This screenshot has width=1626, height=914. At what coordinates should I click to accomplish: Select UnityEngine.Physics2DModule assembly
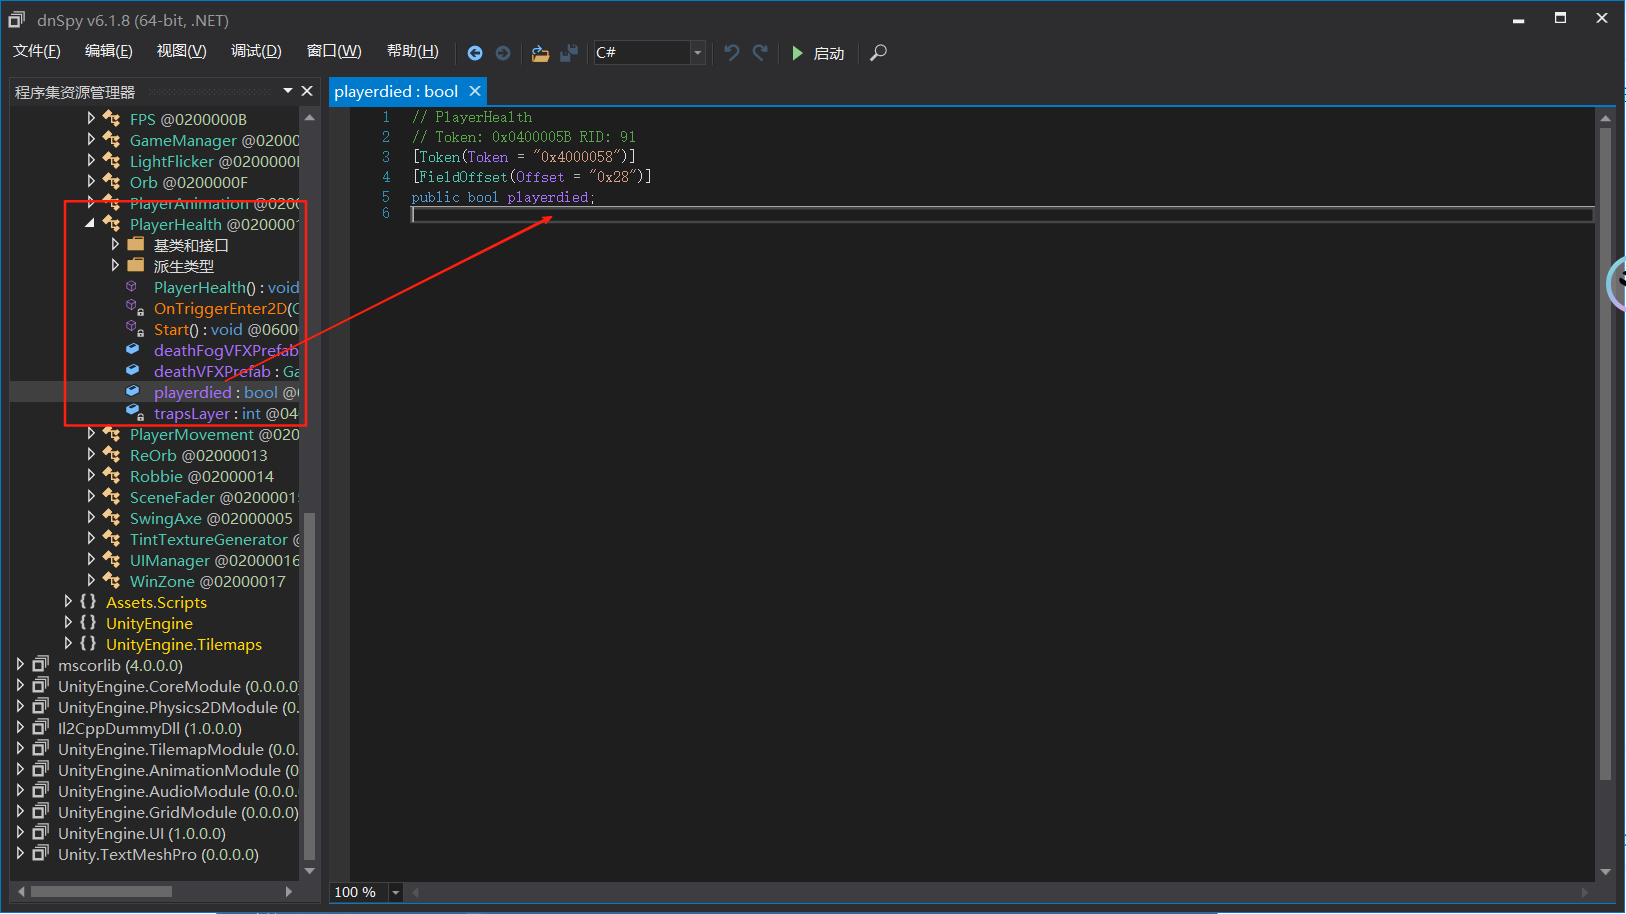178,707
